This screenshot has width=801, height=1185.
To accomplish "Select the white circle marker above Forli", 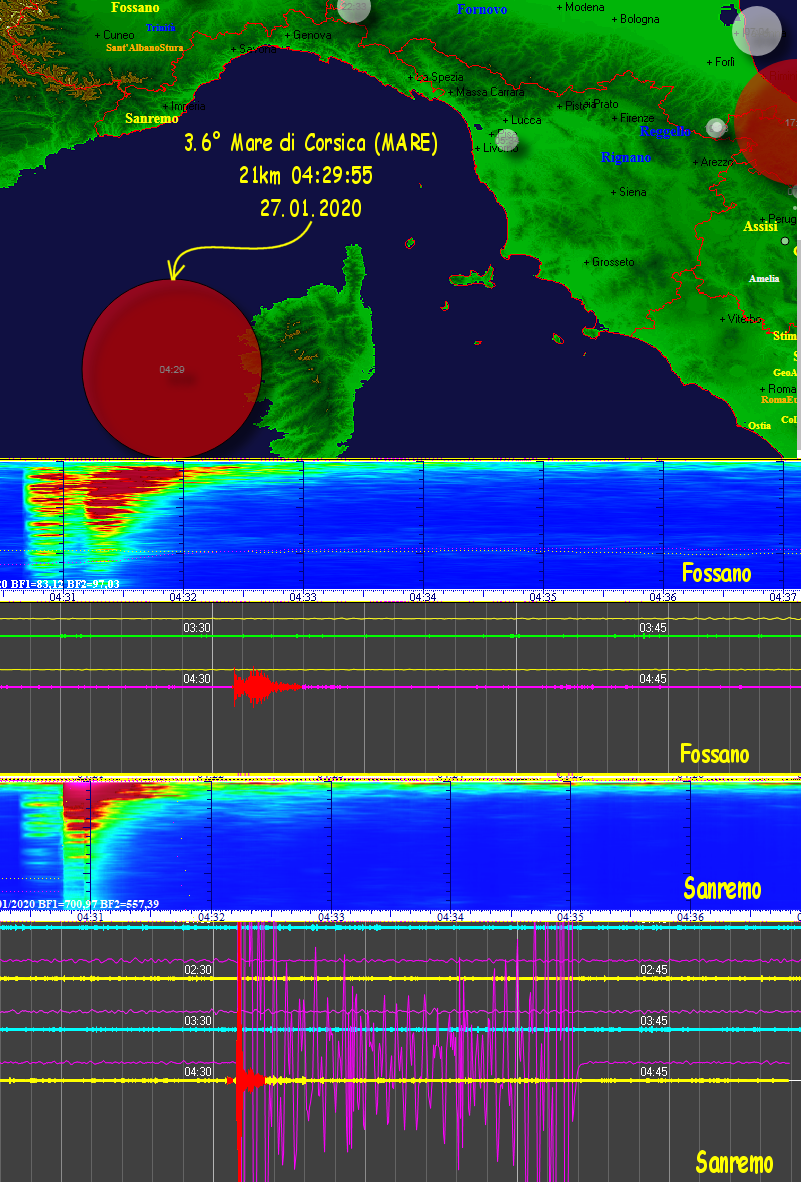I will pos(757,30).
